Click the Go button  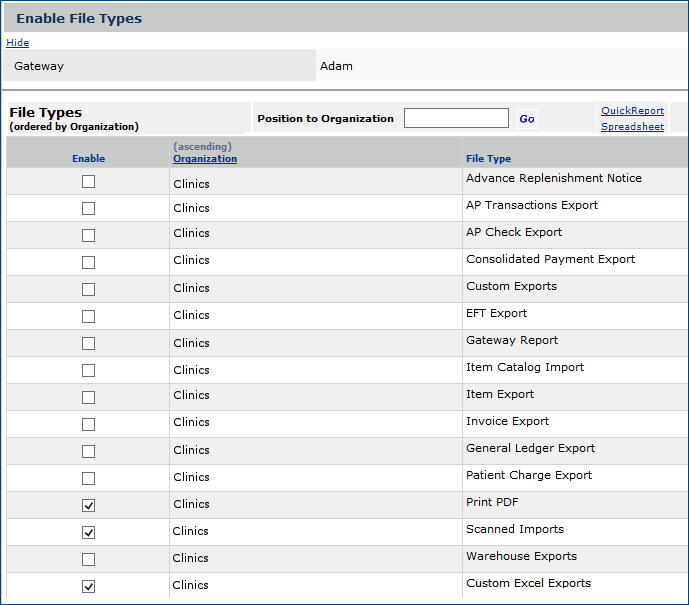click(x=526, y=119)
